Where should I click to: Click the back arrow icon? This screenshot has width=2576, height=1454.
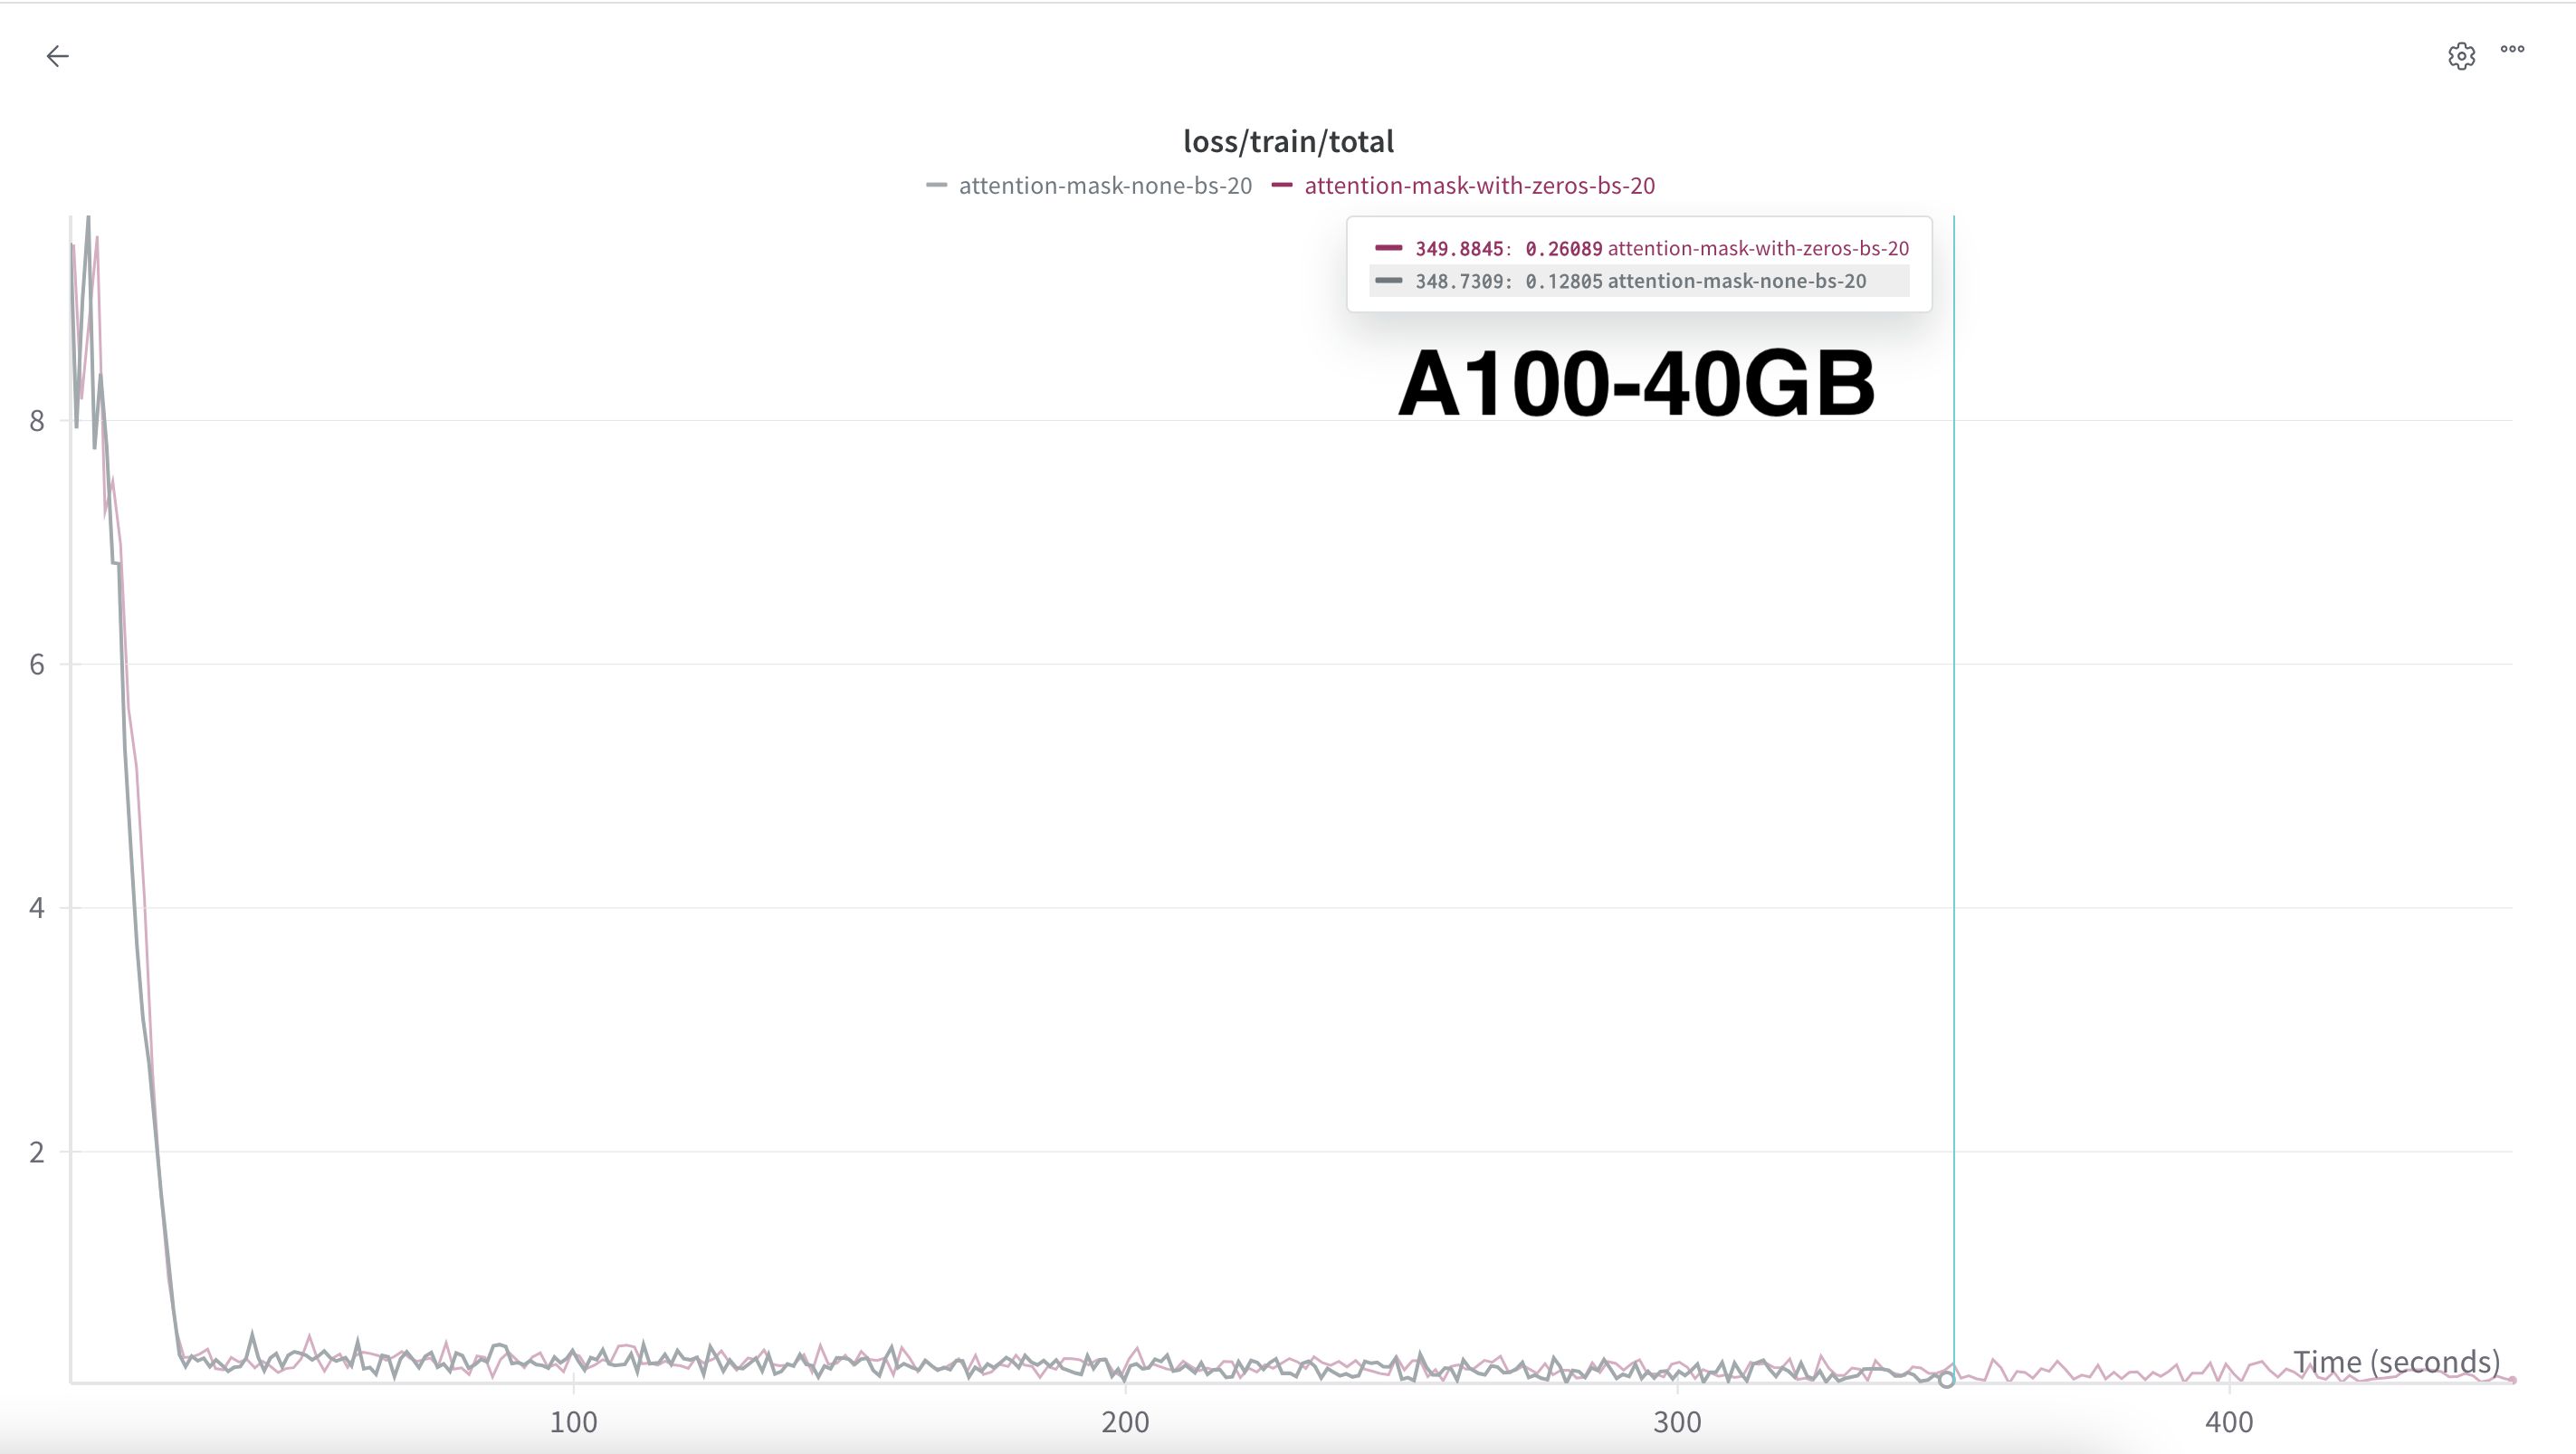(x=57, y=56)
